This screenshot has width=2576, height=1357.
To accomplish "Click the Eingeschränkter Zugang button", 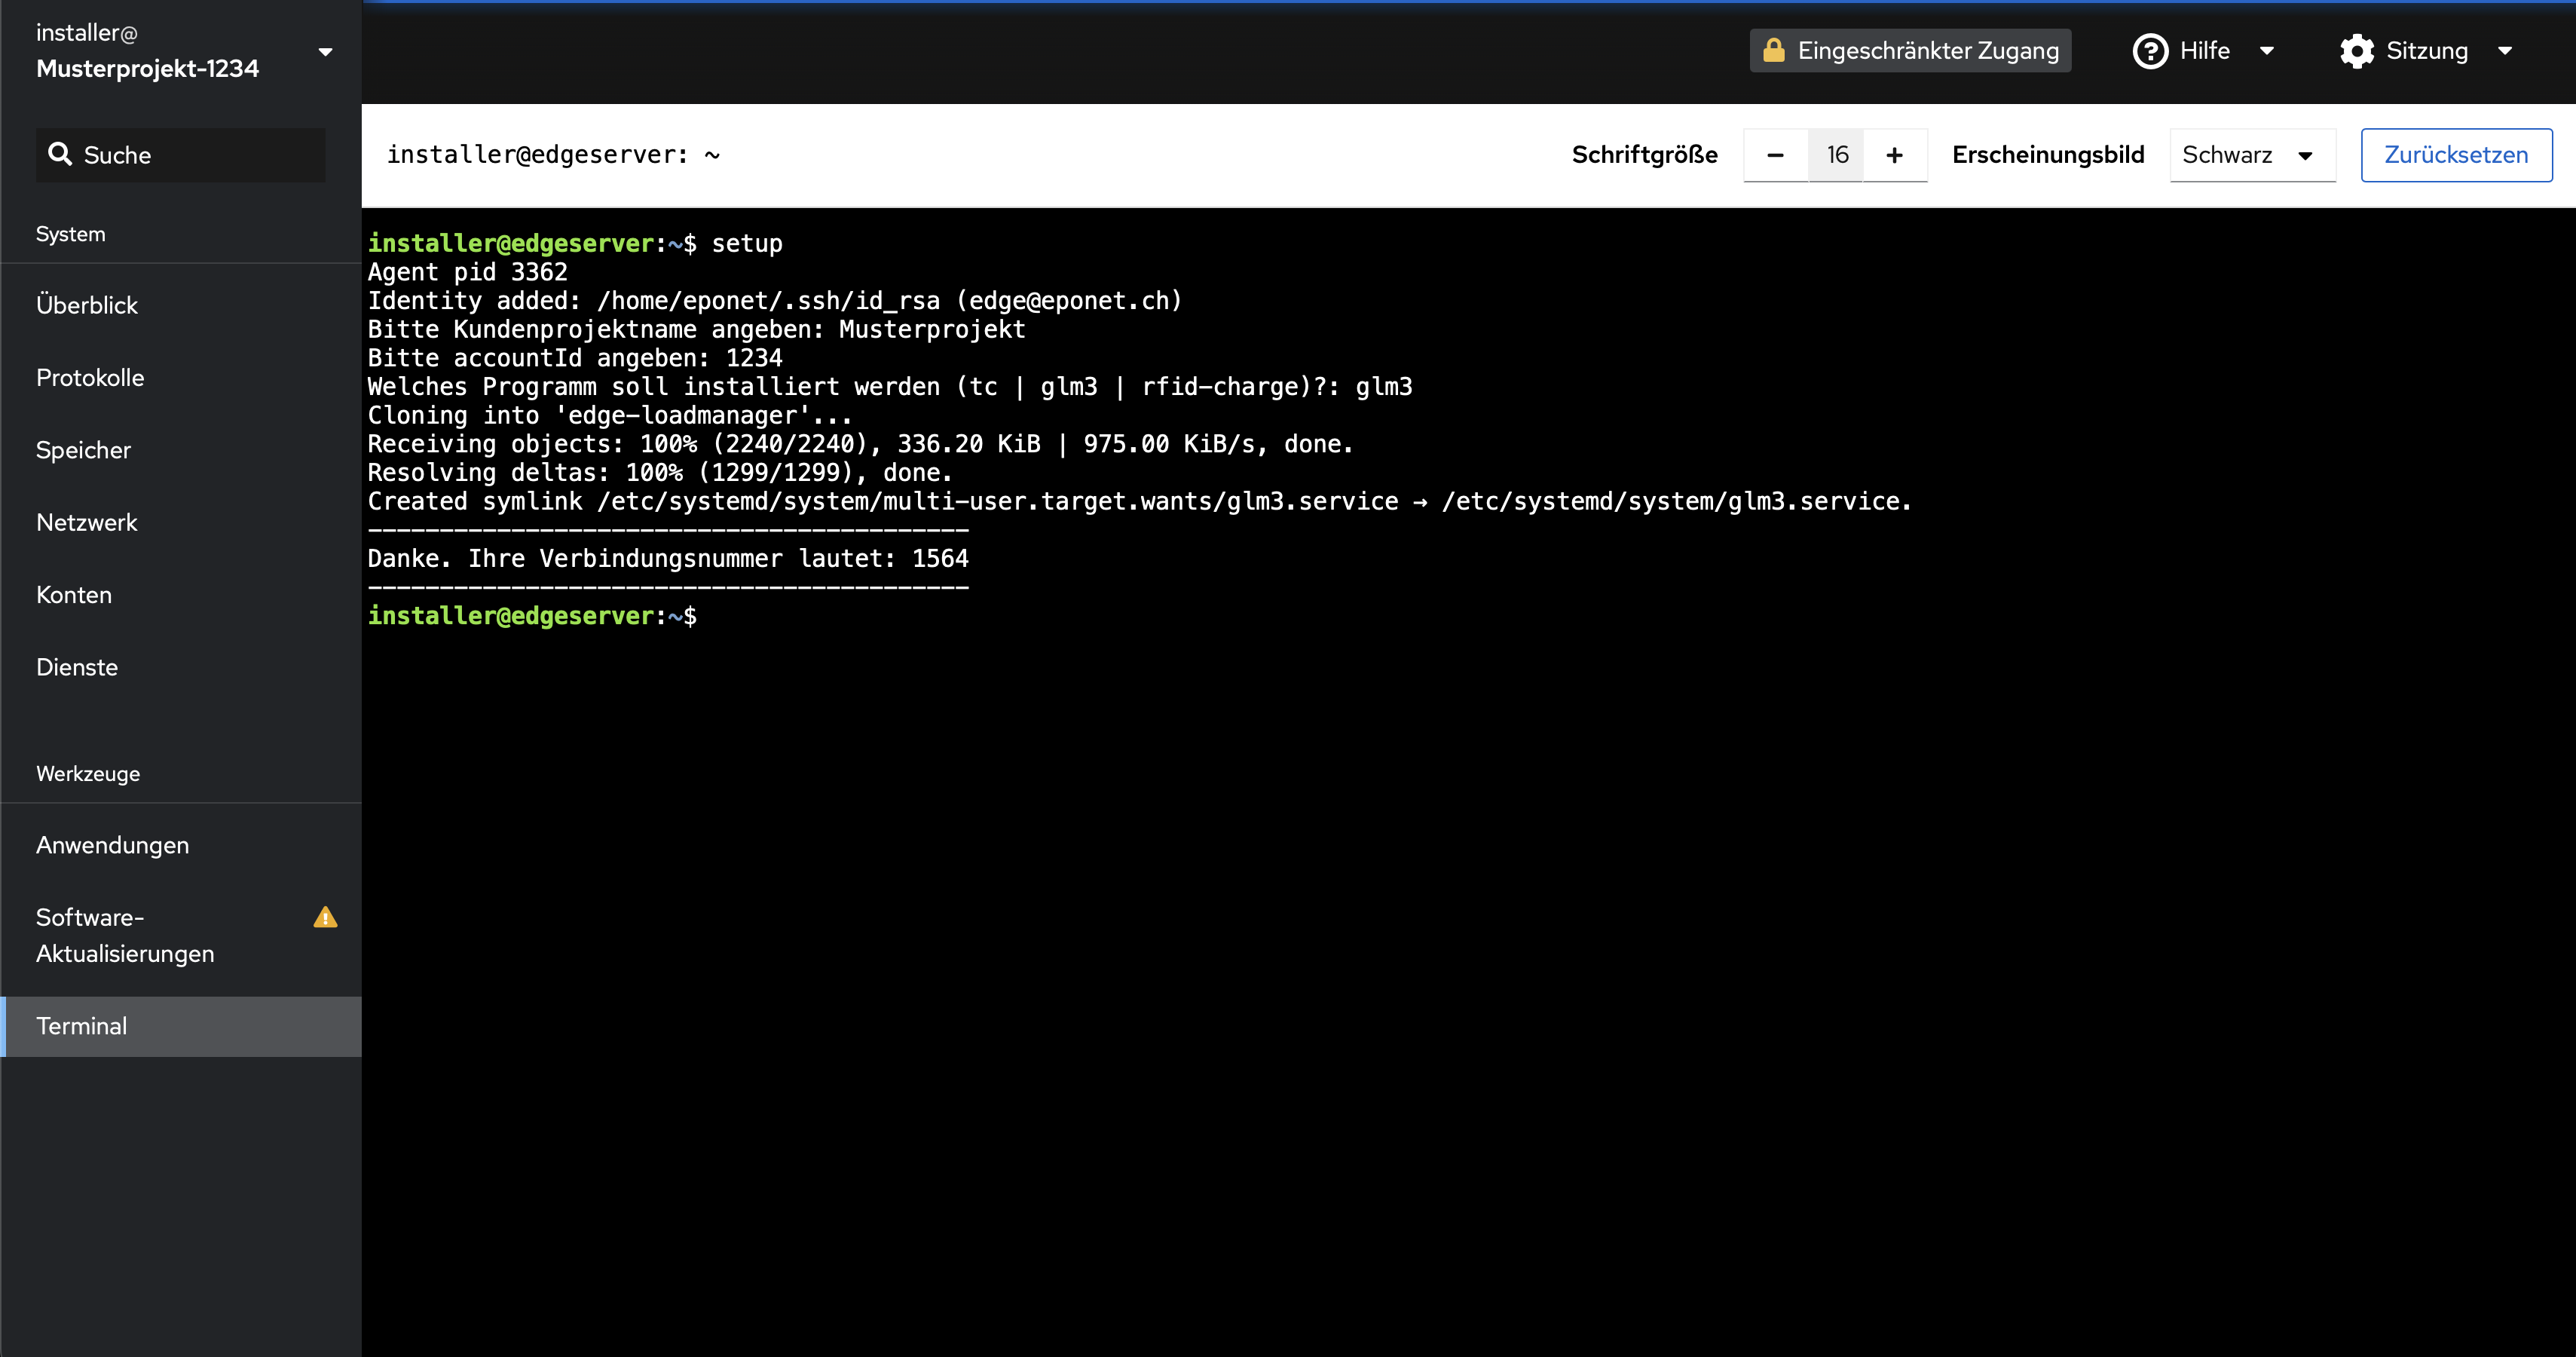I will (x=1910, y=51).
